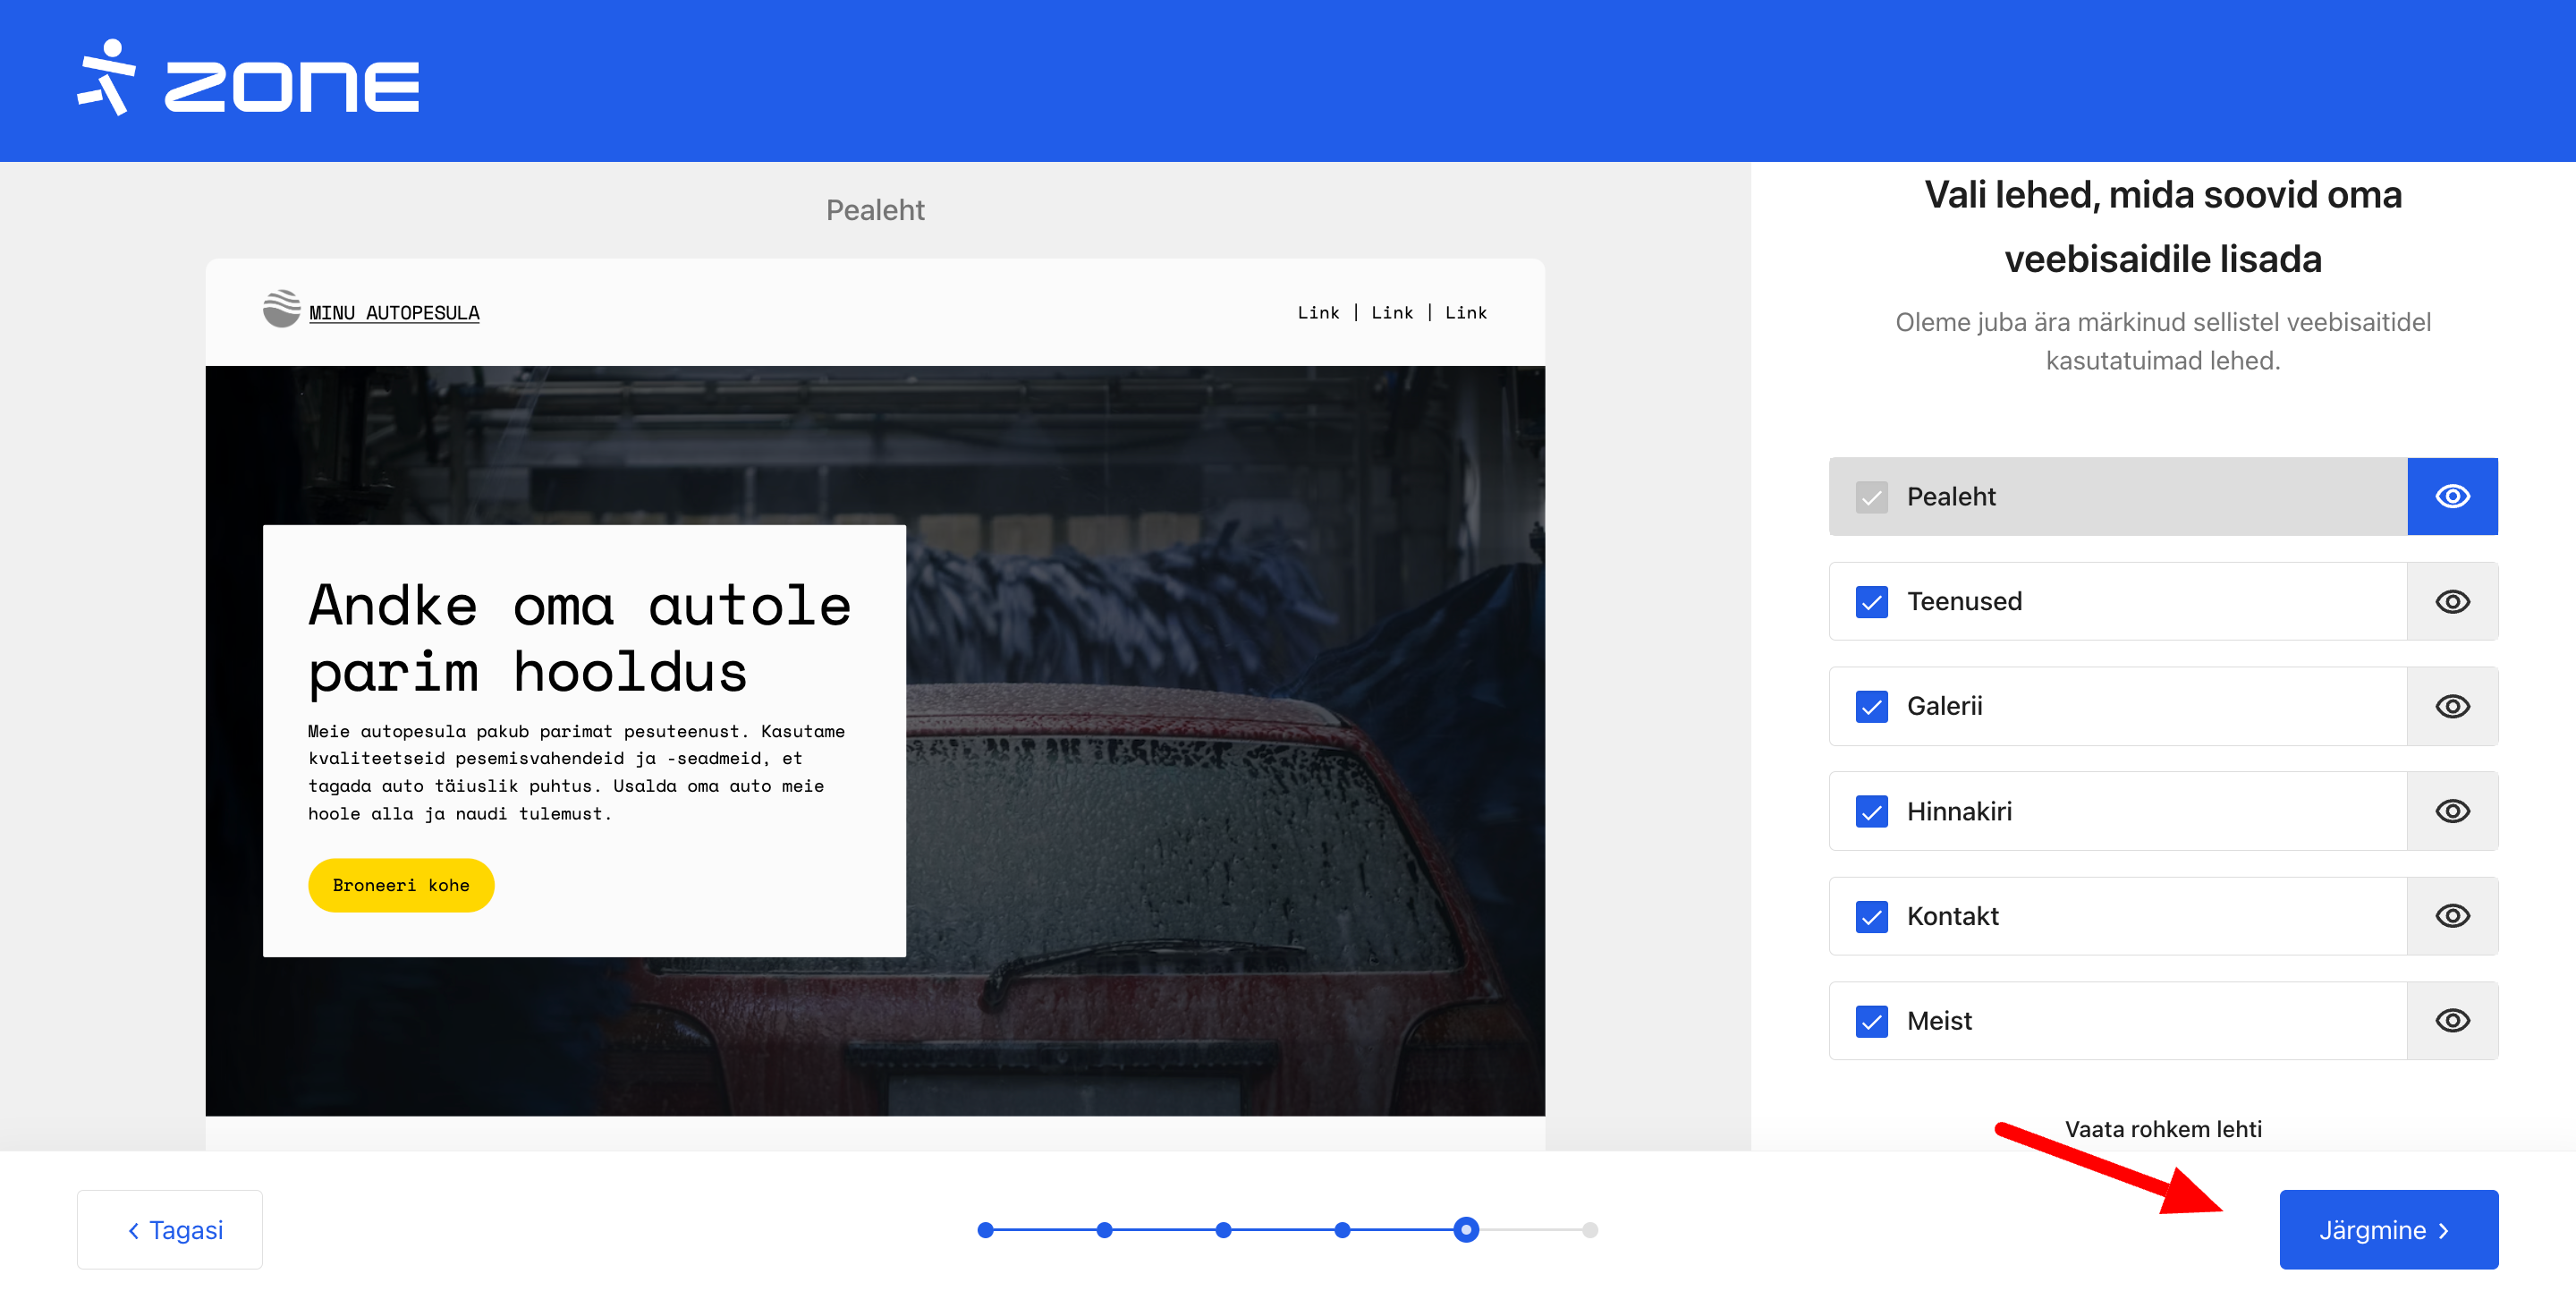
Task: Preview the Pealeht page with eye icon
Action: pyautogui.click(x=2451, y=496)
